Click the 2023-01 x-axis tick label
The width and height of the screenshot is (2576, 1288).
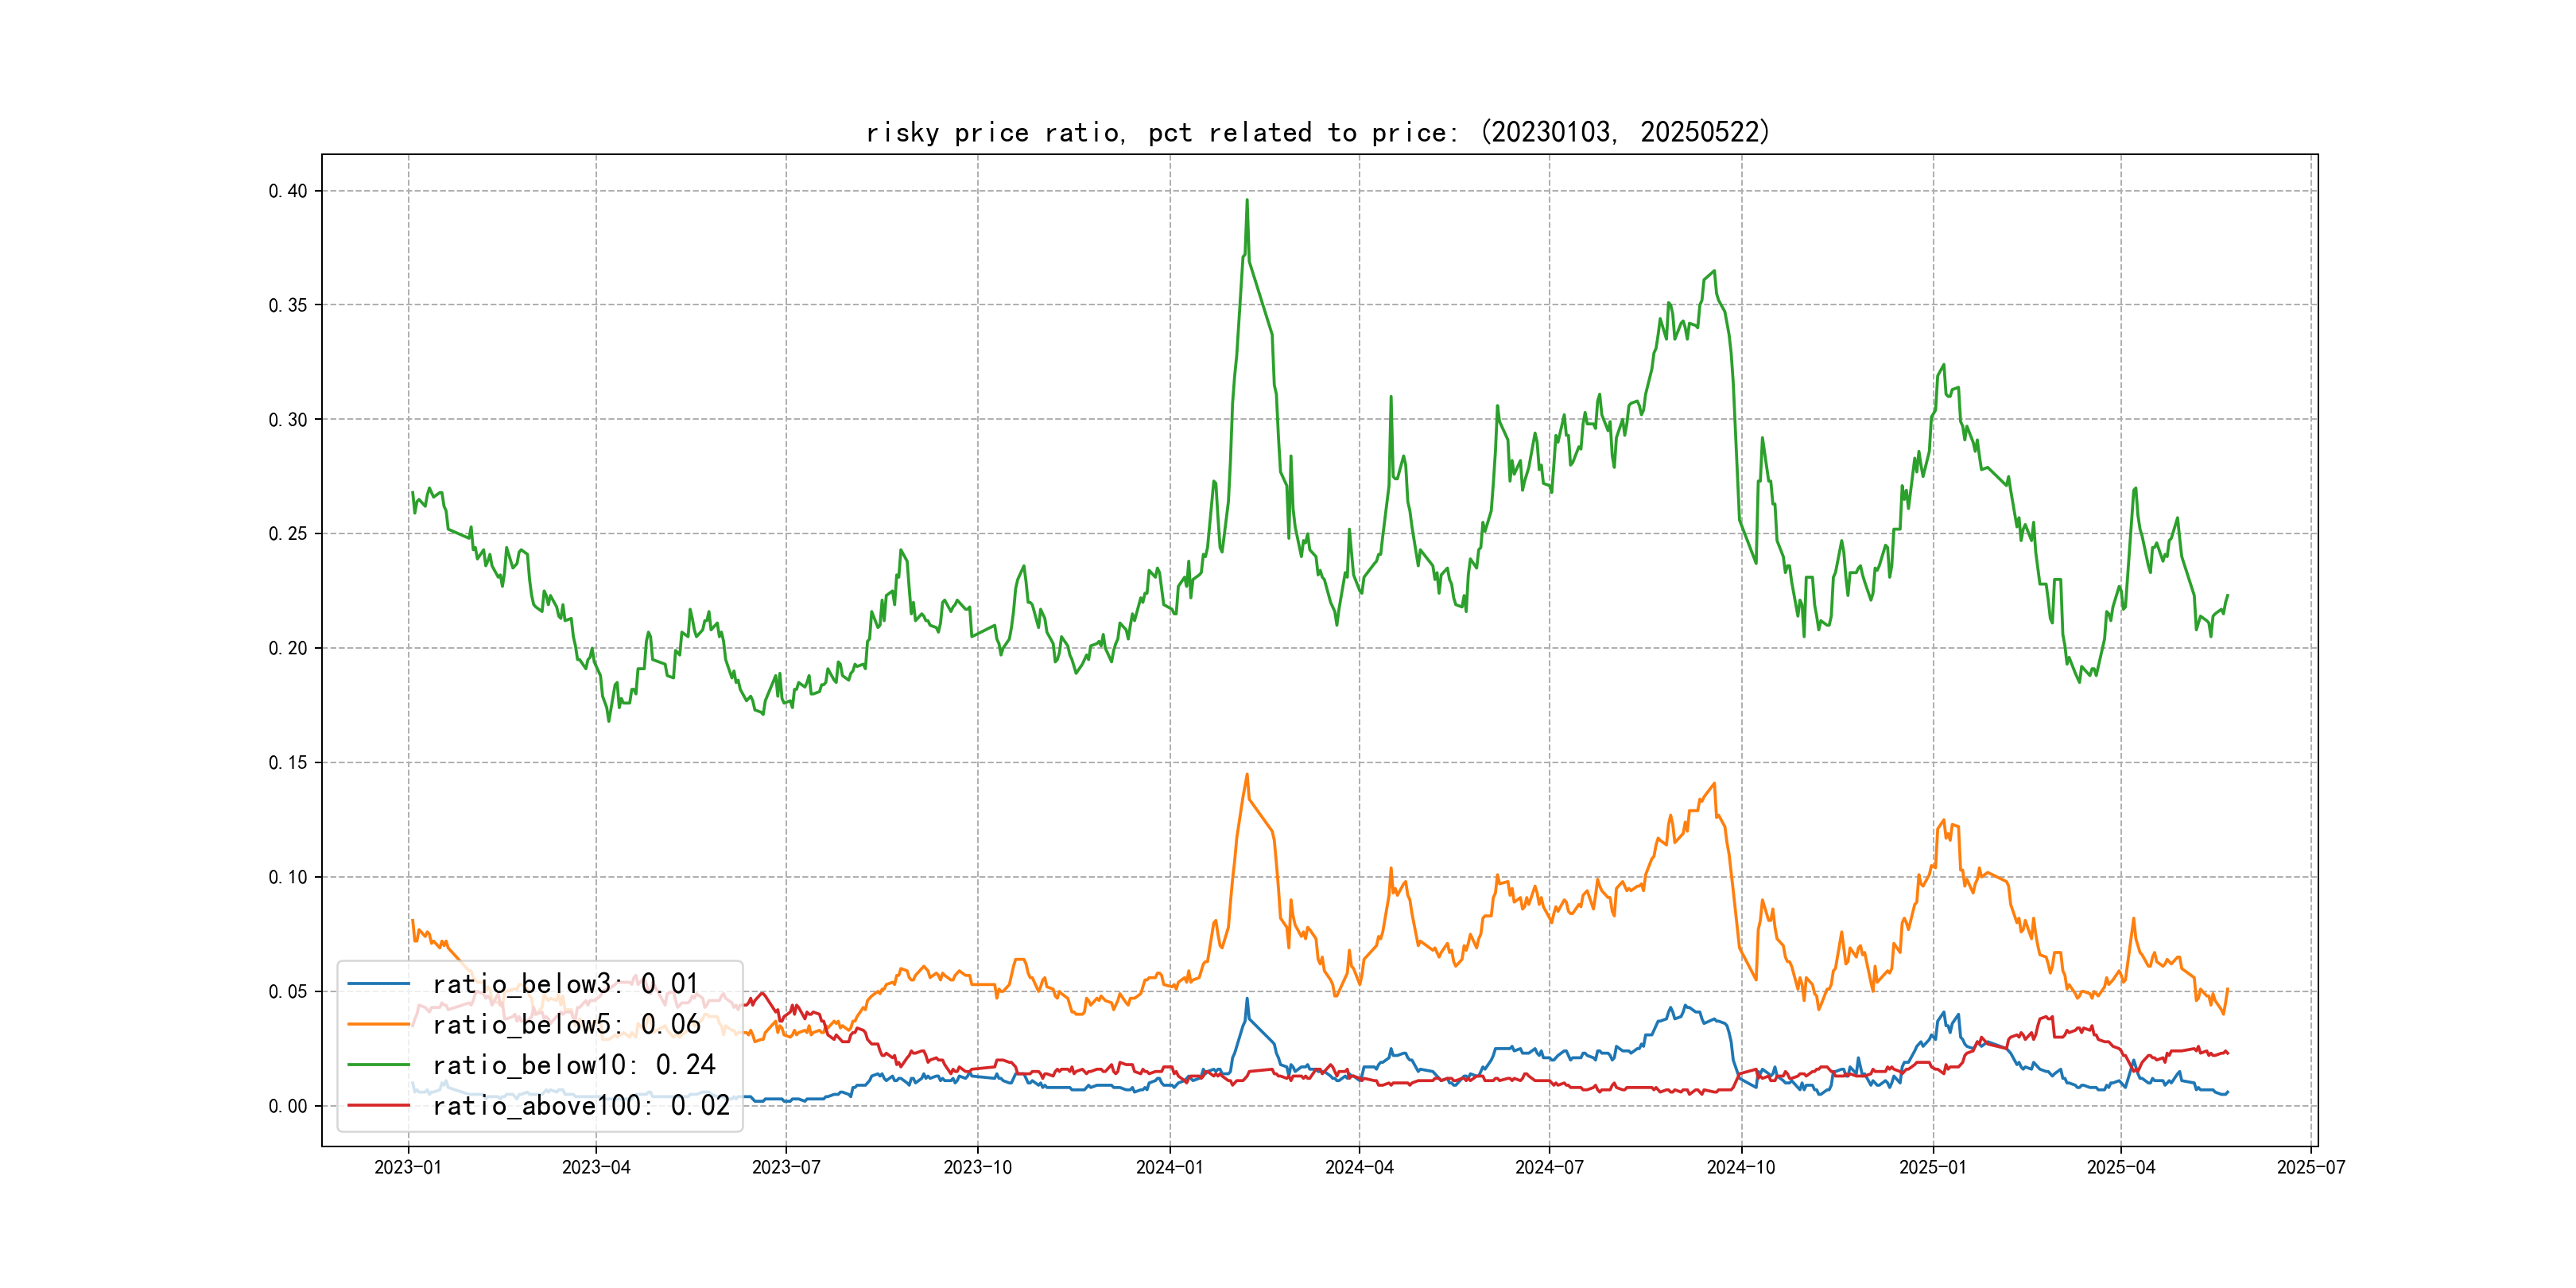coord(408,1167)
